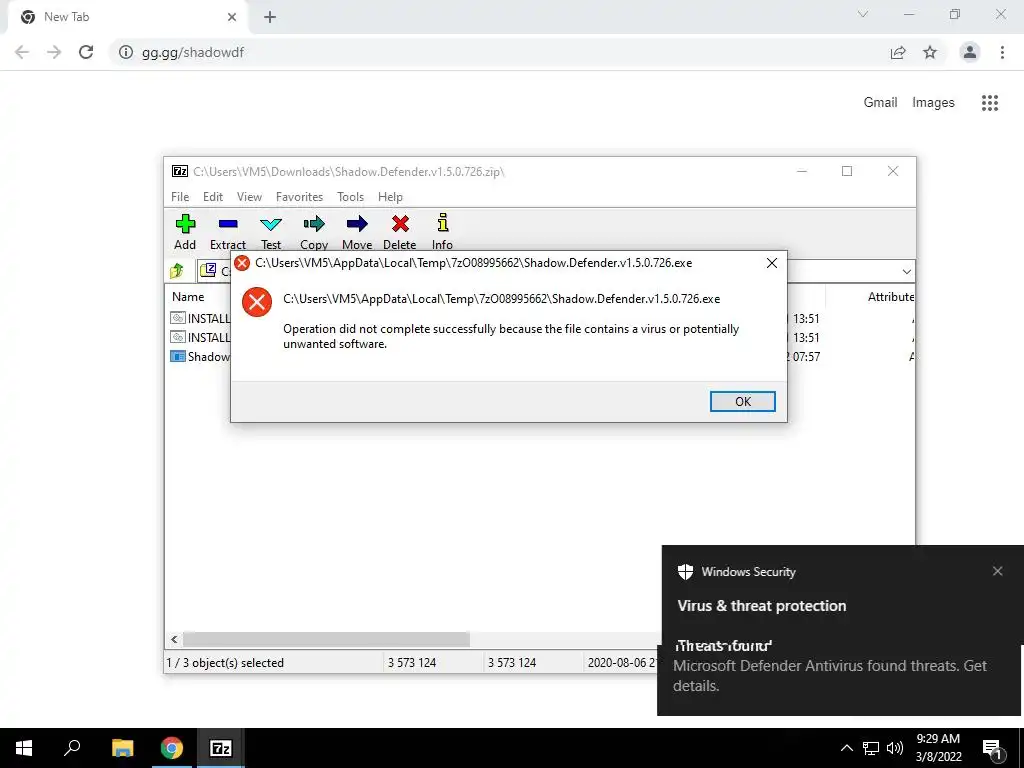The image size is (1024, 768).
Task: Open the Favorites menu
Action: (x=299, y=197)
